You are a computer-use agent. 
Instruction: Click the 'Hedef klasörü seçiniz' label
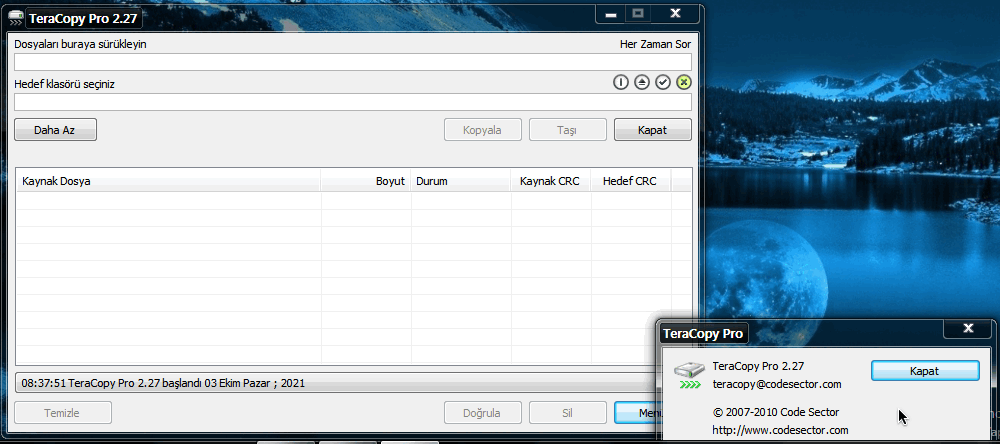pos(64,84)
